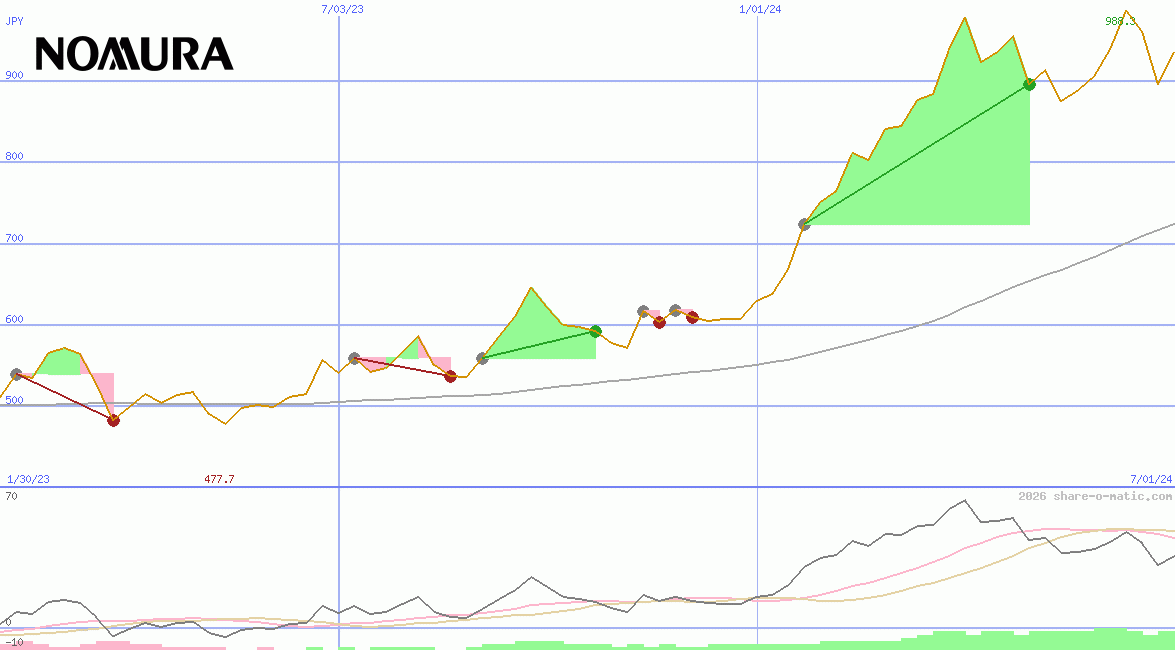This screenshot has width=1175, height=650.
Task: Click the 1/01/24 date marker at the top axis
Action: tap(758, 10)
